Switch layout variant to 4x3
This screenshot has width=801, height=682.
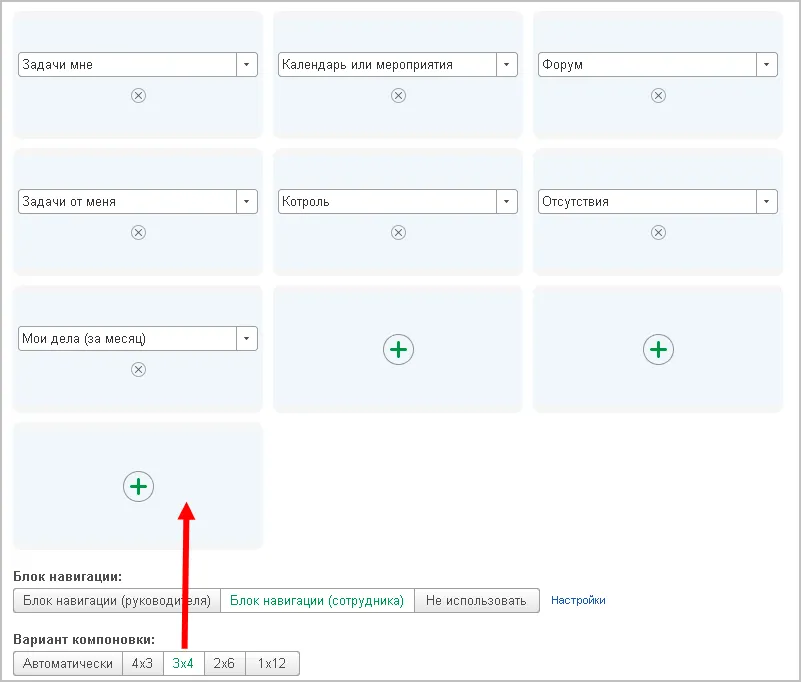tap(143, 663)
